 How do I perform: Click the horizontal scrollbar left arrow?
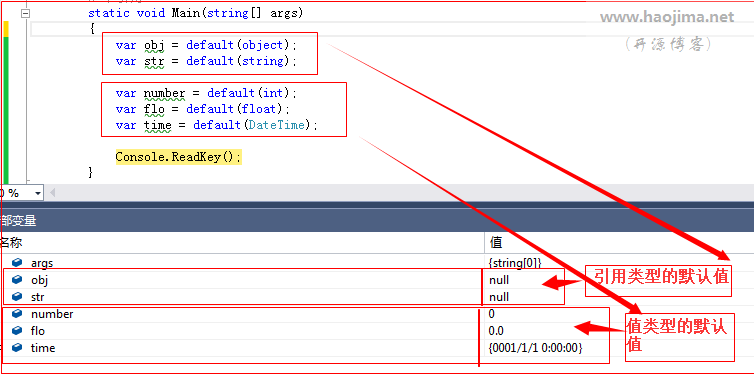(52, 193)
